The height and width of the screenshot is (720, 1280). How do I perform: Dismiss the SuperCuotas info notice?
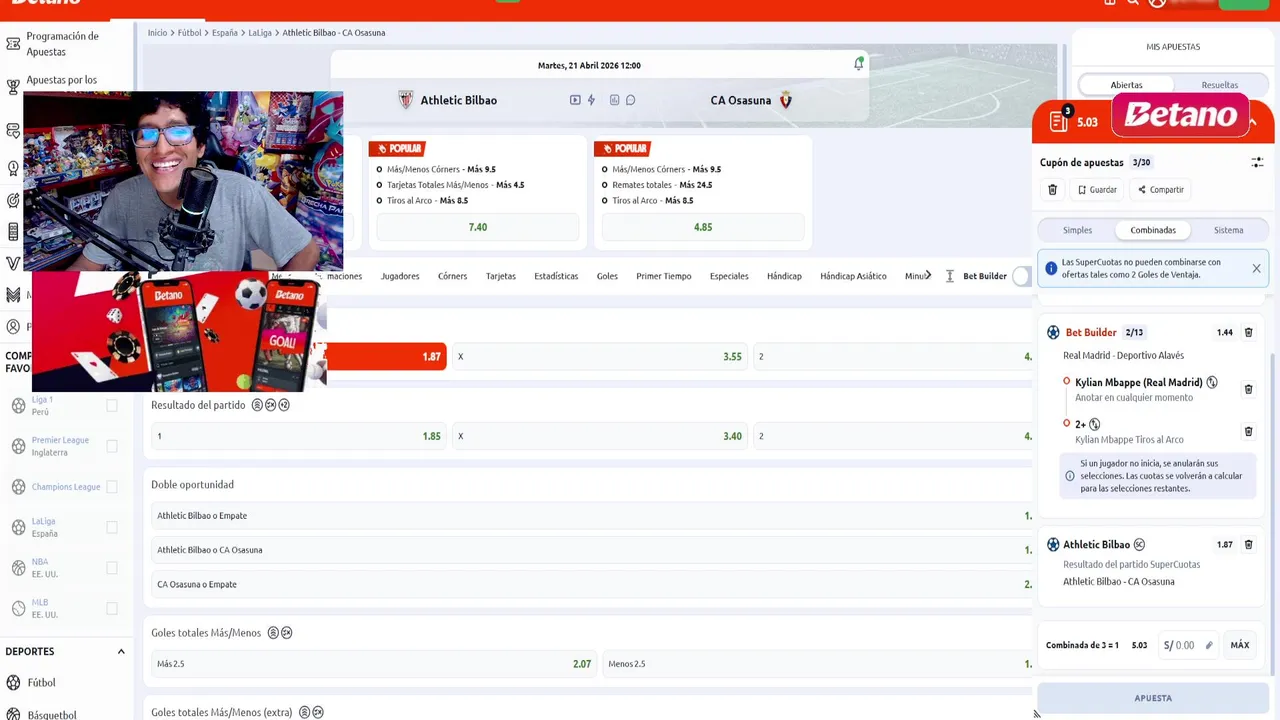pyautogui.click(x=1256, y=268)
